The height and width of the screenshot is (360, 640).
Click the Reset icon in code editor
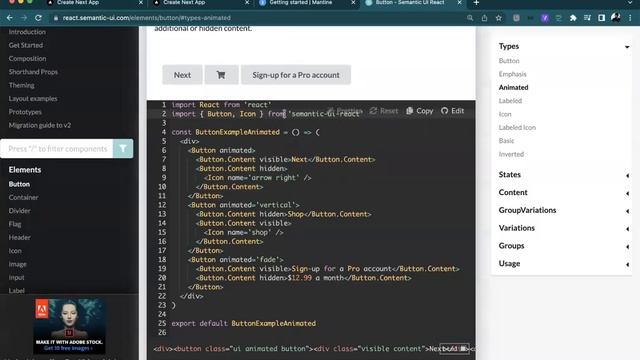tap(384, 111)
